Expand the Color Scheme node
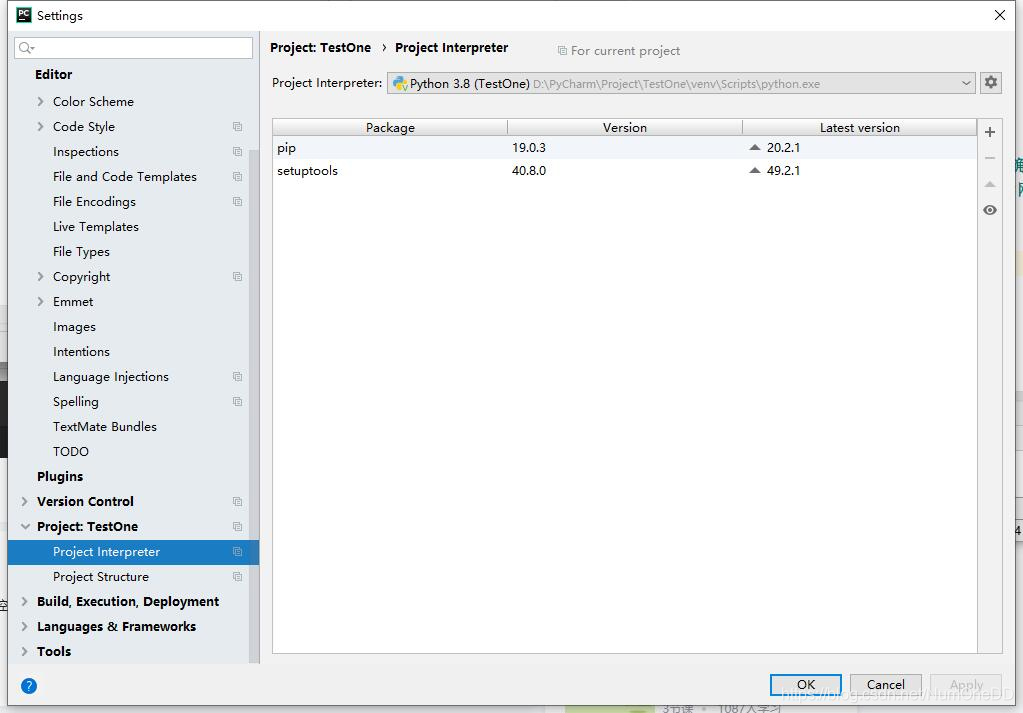The height and width of the screenshot is (713, 1023). click(40, 102)
